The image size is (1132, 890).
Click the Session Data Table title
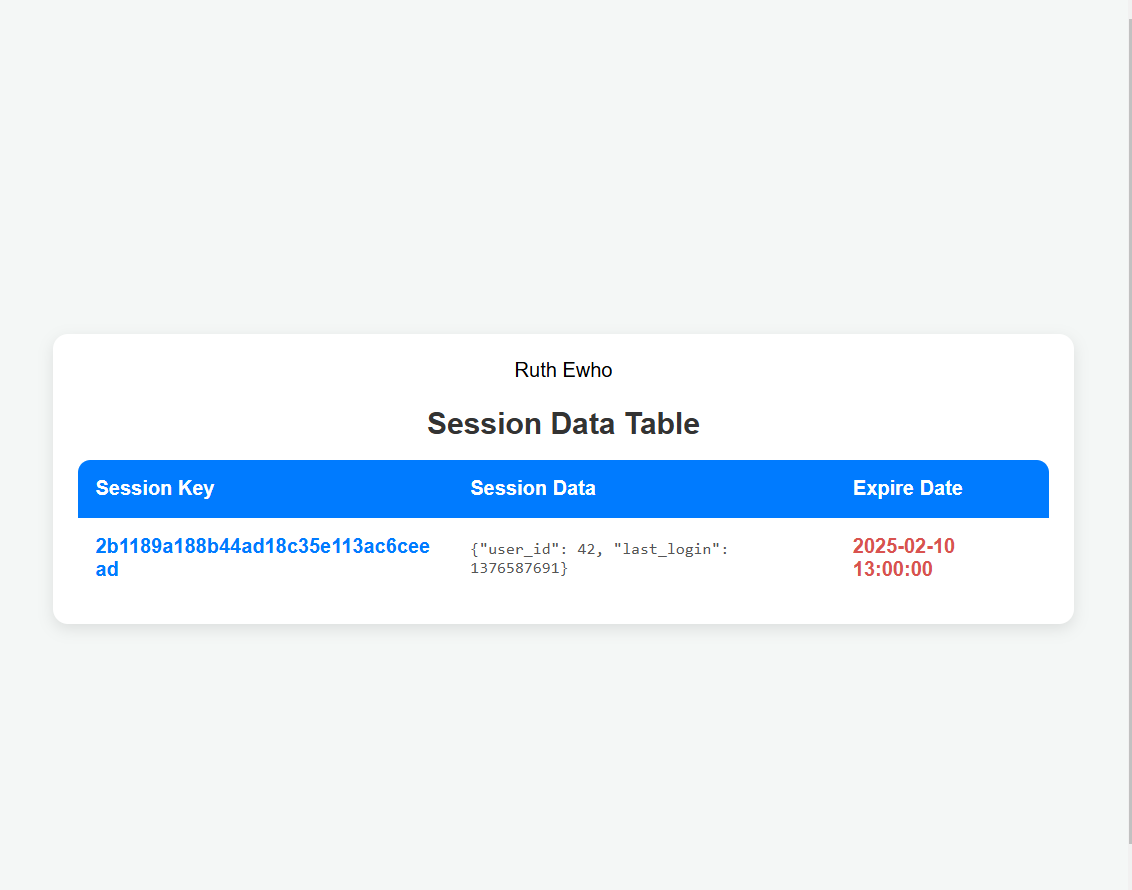click(563, 423)
